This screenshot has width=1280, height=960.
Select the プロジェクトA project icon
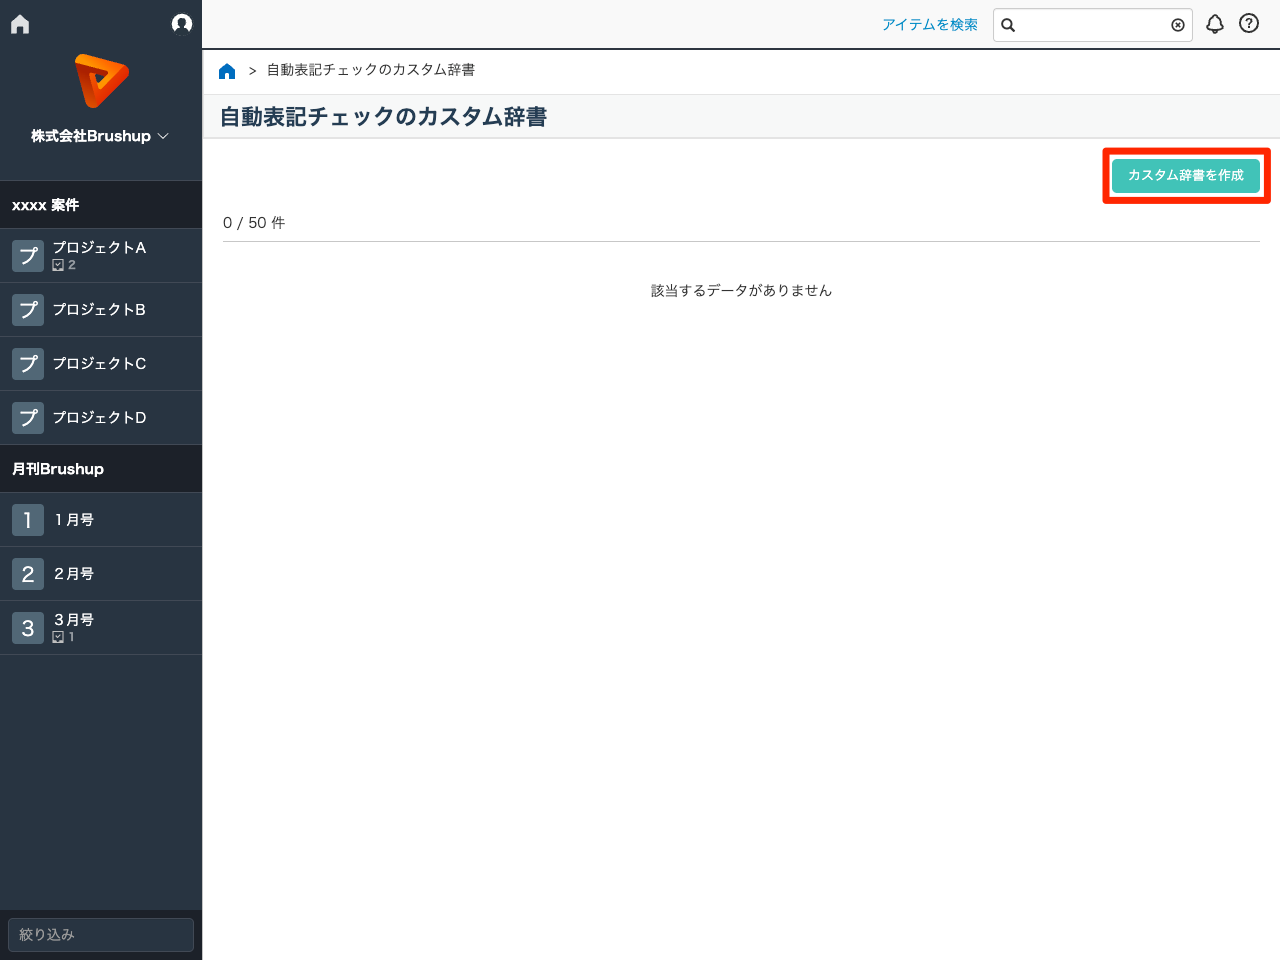[x=28, y=255]
